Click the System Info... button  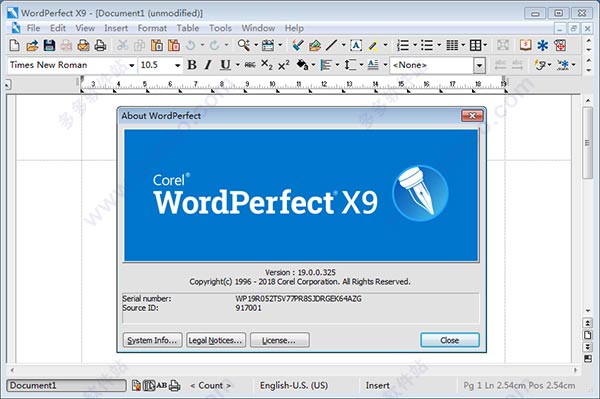pos(152,340)
